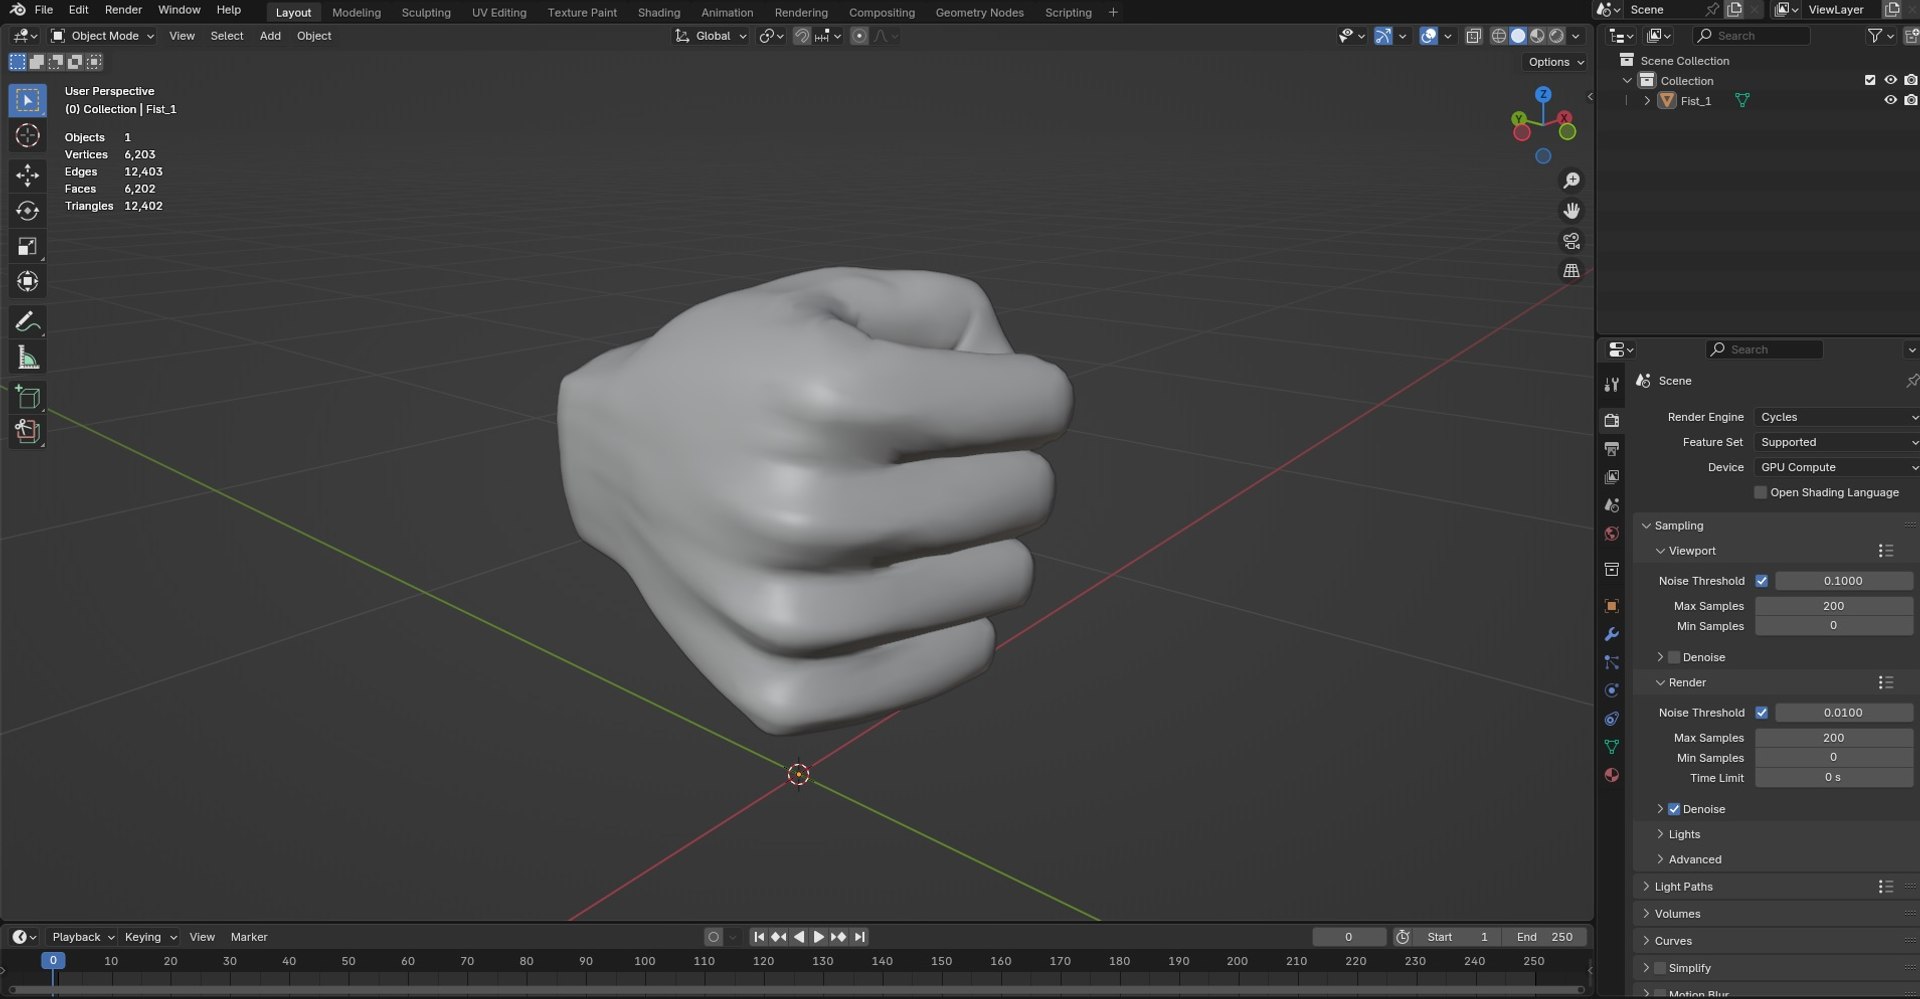This screenshot has width=1920, height=999.
Task: Open Material properties tab icon
Action: tap(1611, 775)
